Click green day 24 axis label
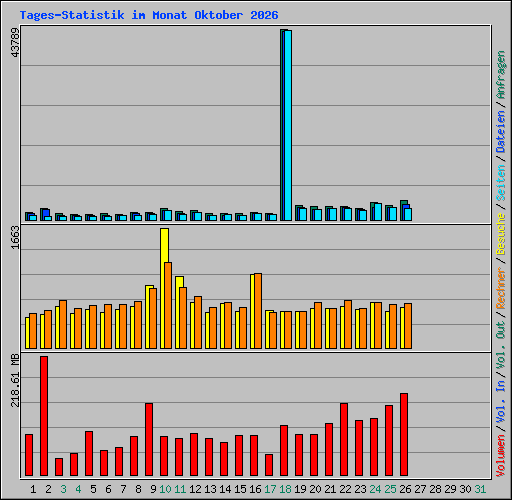Screen dimensions: 512x500 tap(375, 489)
